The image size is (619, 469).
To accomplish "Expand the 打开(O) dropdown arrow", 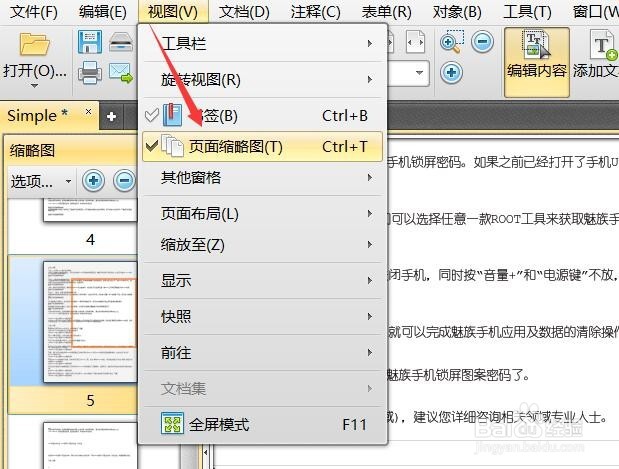I will coord(35,86).
